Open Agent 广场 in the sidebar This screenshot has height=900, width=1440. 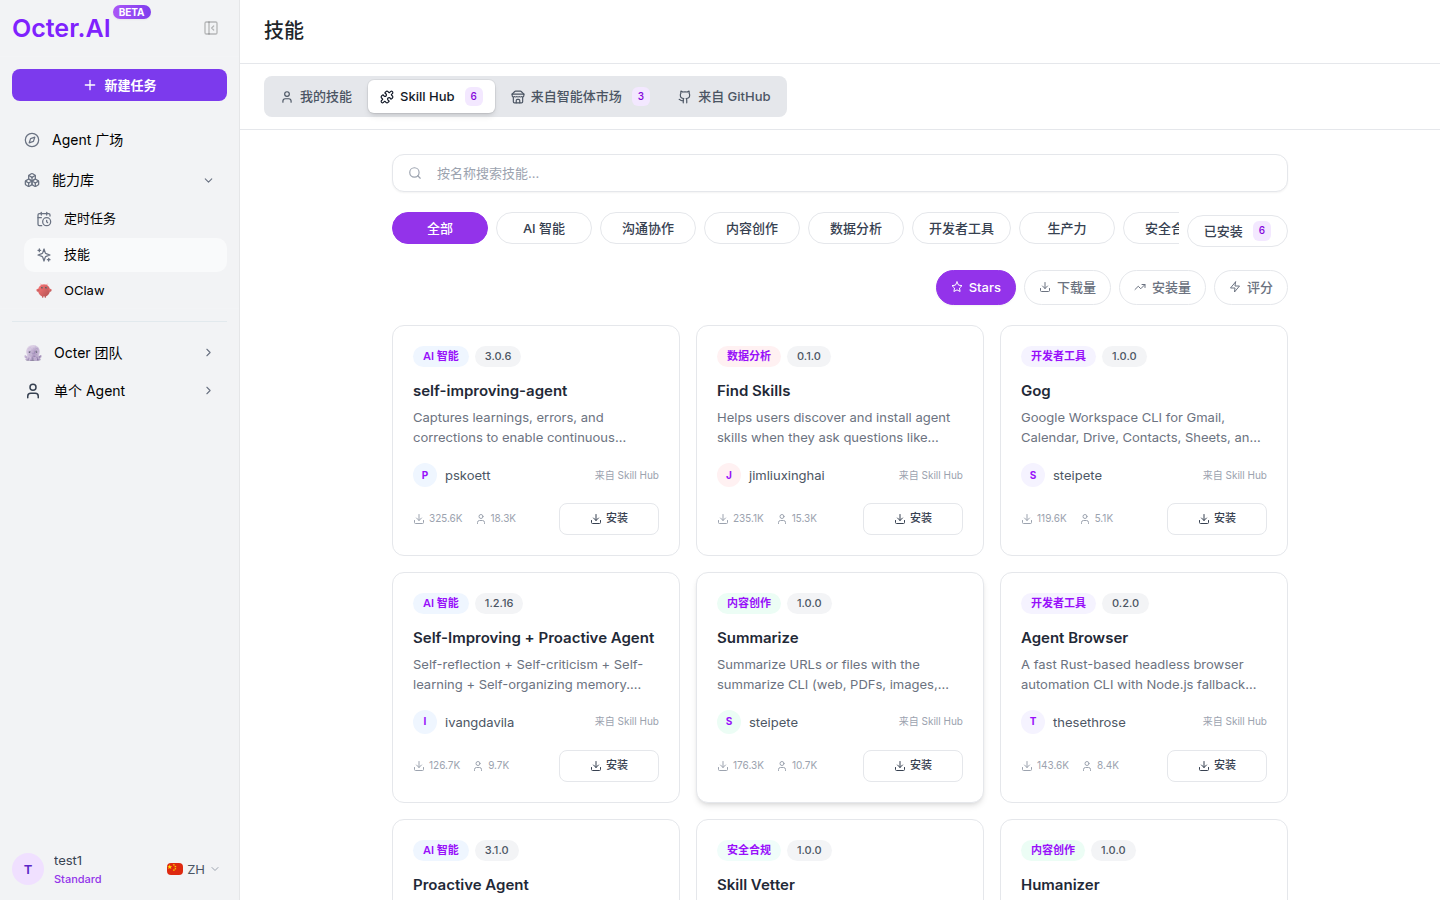pos(119,140)
